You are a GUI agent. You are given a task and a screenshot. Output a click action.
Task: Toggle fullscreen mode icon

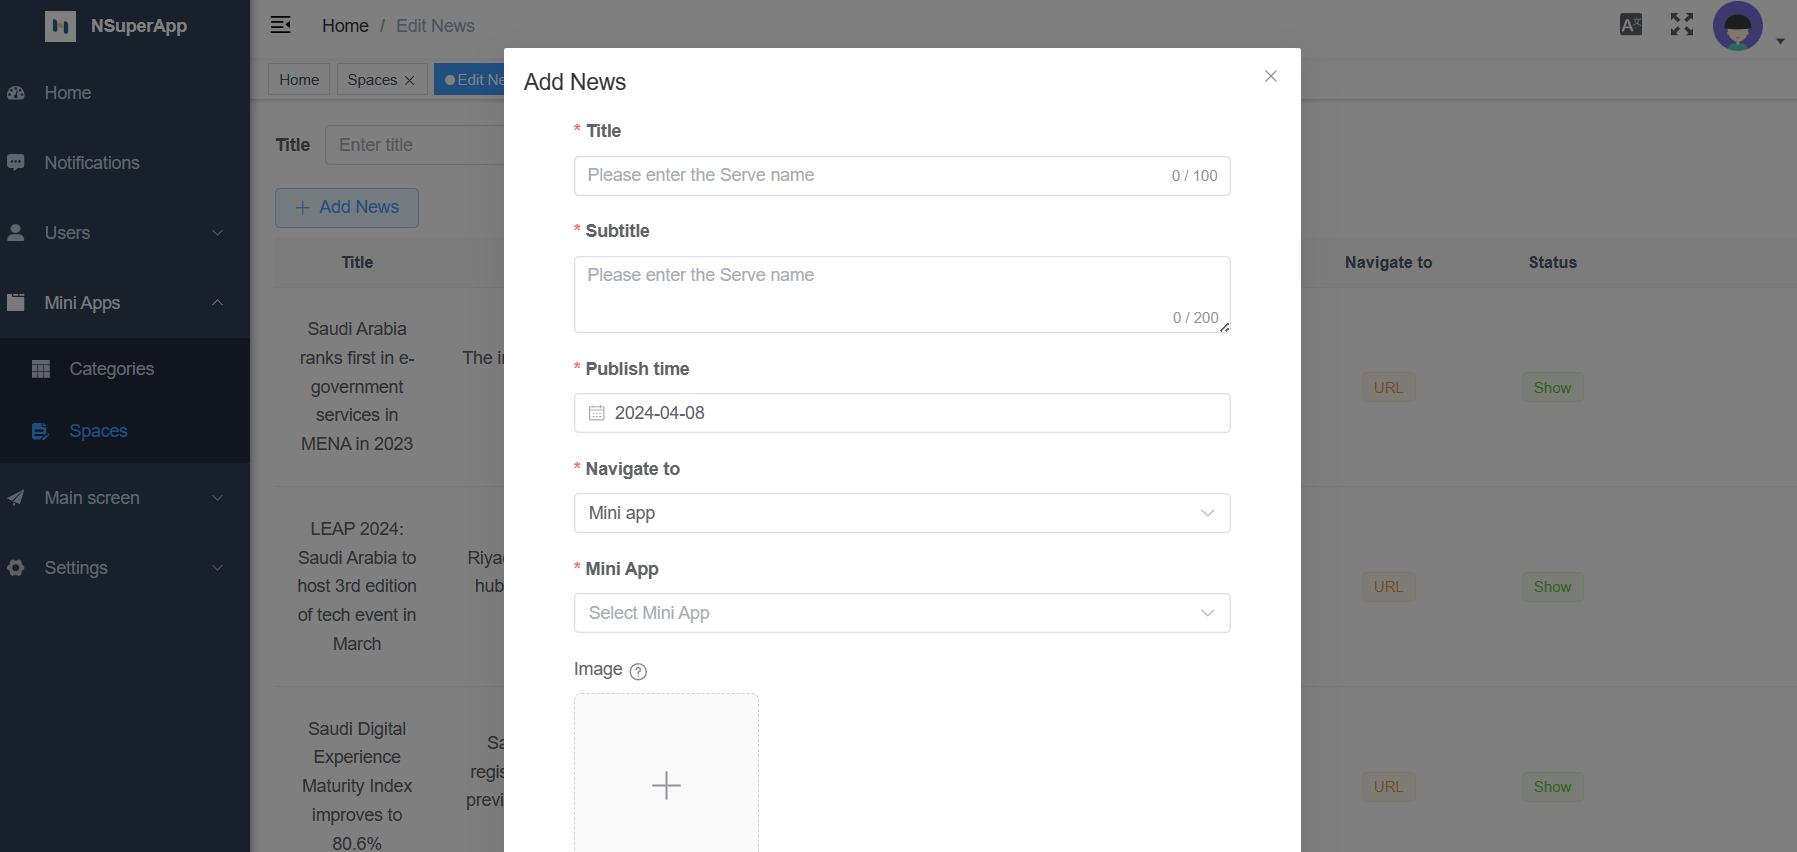[x=1681, y=25]
